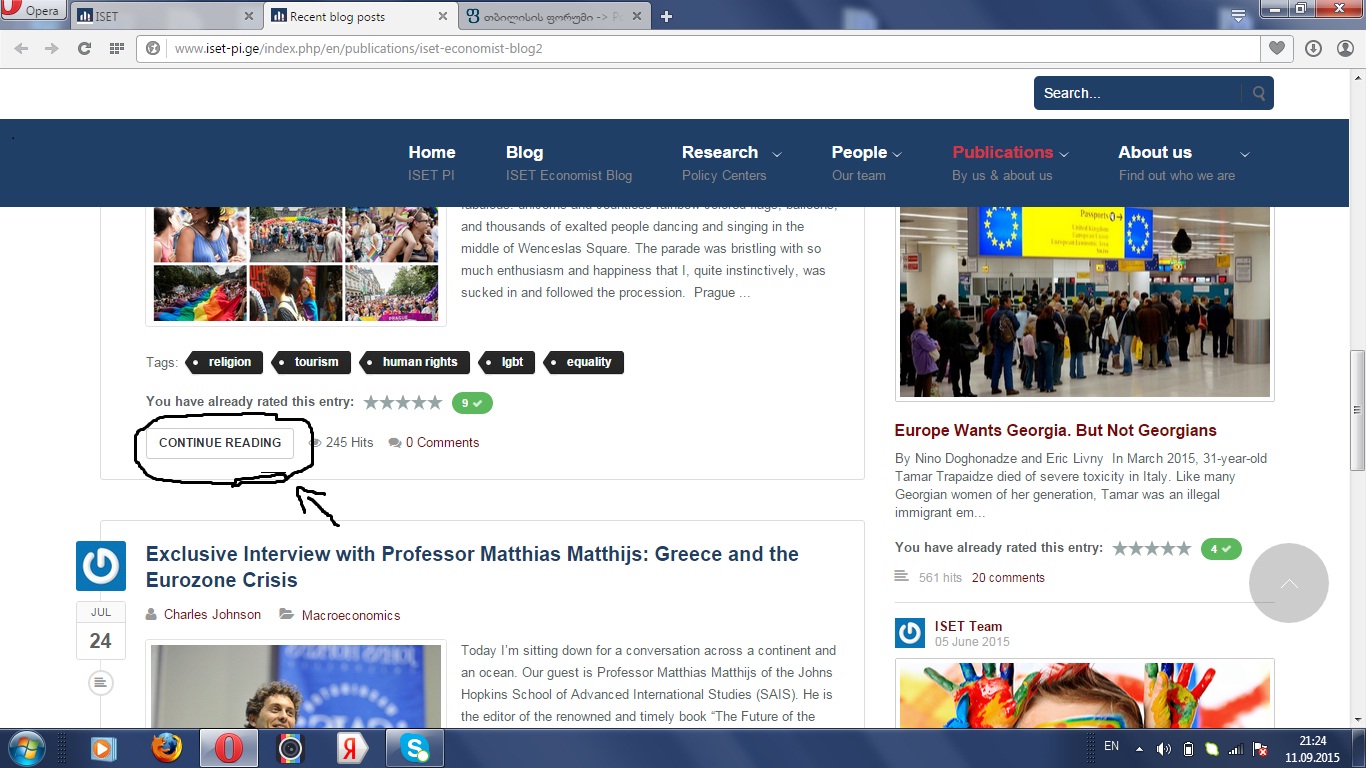Open the Publications navigation item
Viewport: 1366px width, 768px height.
tap(1003, 163)
